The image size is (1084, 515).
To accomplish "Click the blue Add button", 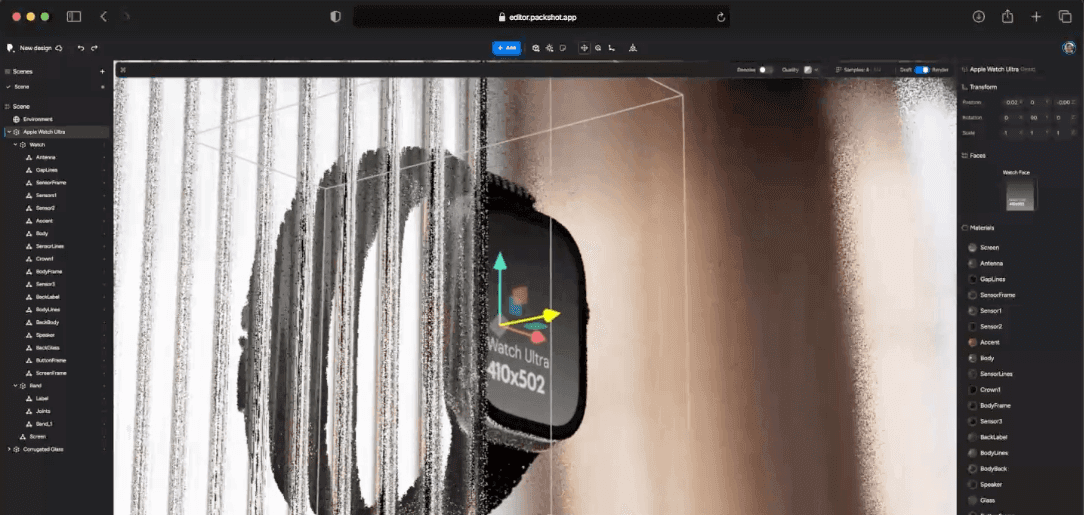I will pos(506,48).
